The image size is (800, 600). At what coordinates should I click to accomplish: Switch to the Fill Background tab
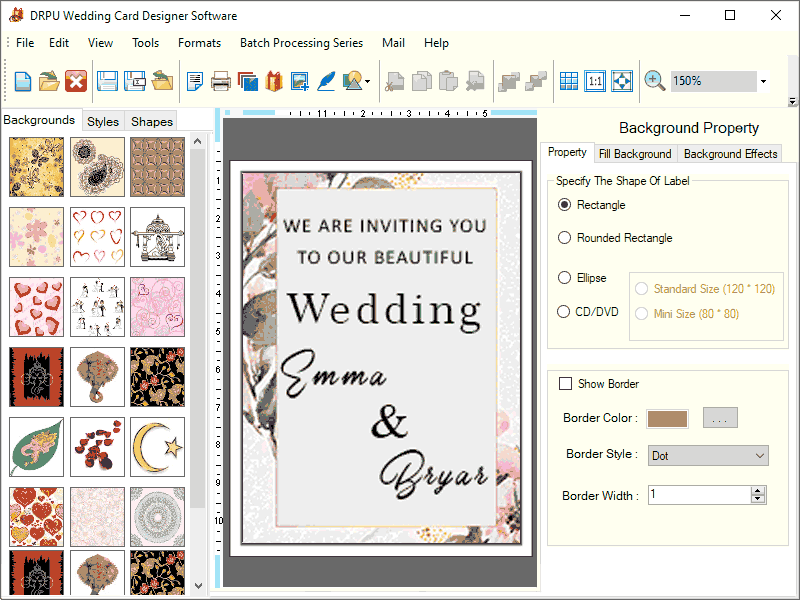(635, 153)
